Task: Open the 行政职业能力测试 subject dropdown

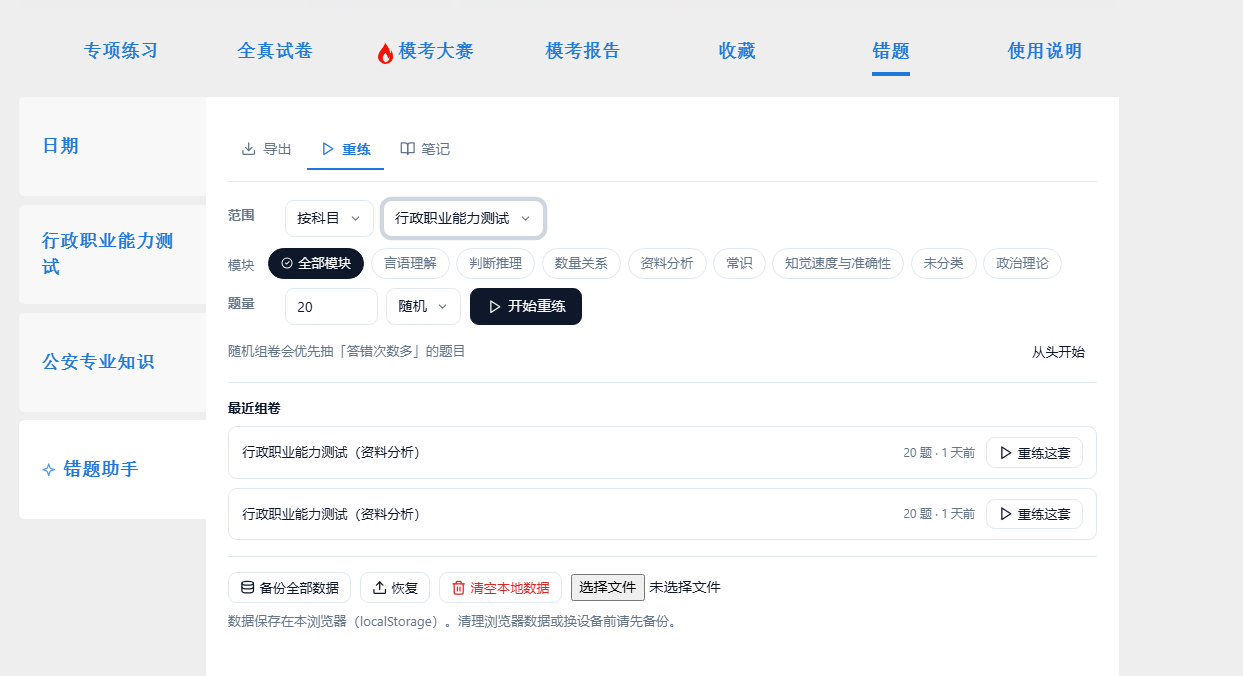Action: point(463,218)
